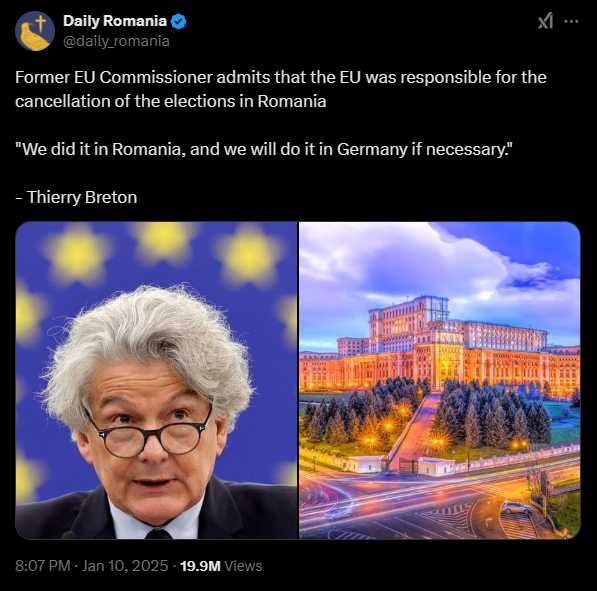Viewport: 597px width, 591px height.
Task: Click the Views label beside the count
Action: pyautogui.click(x=243, y=566)
